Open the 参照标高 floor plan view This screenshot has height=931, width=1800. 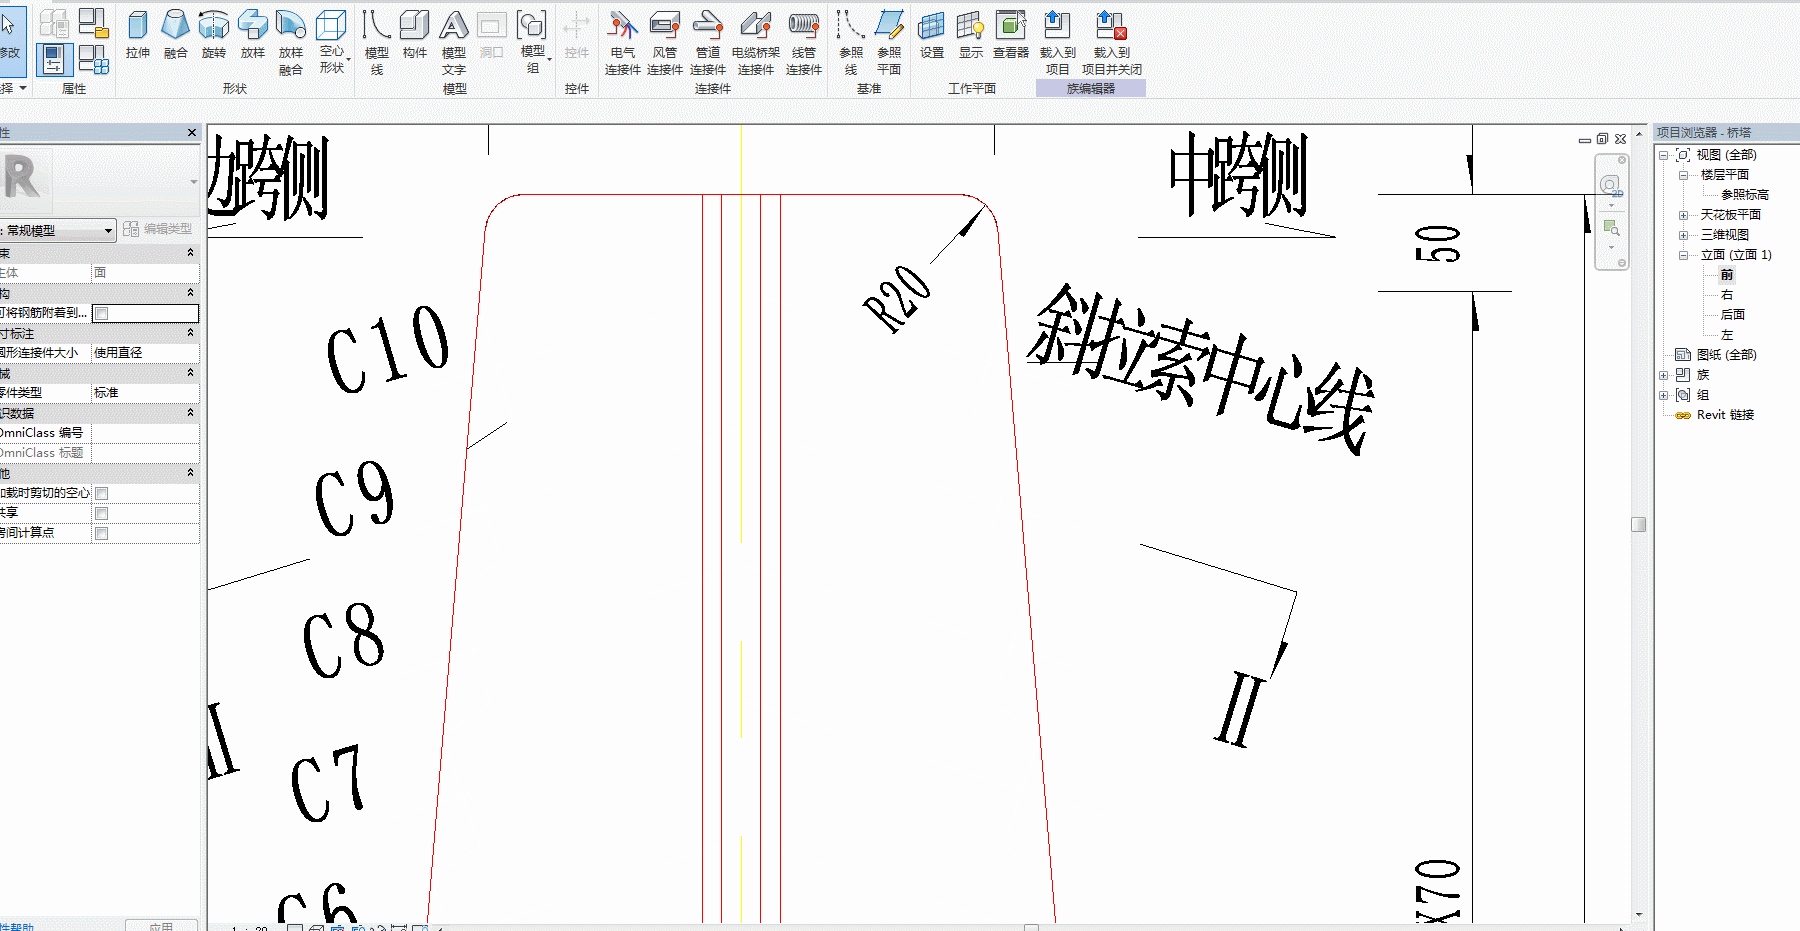pos(1745,195)
